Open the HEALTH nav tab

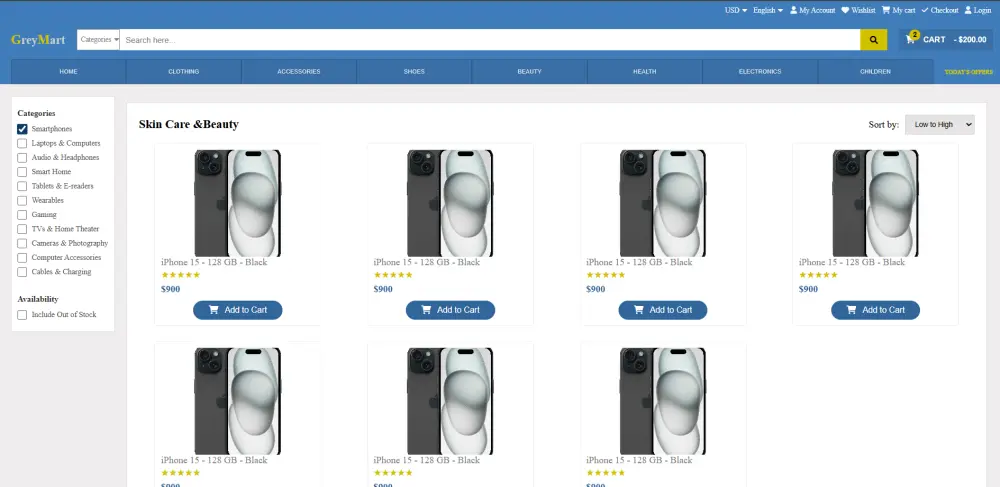[645, 71]
